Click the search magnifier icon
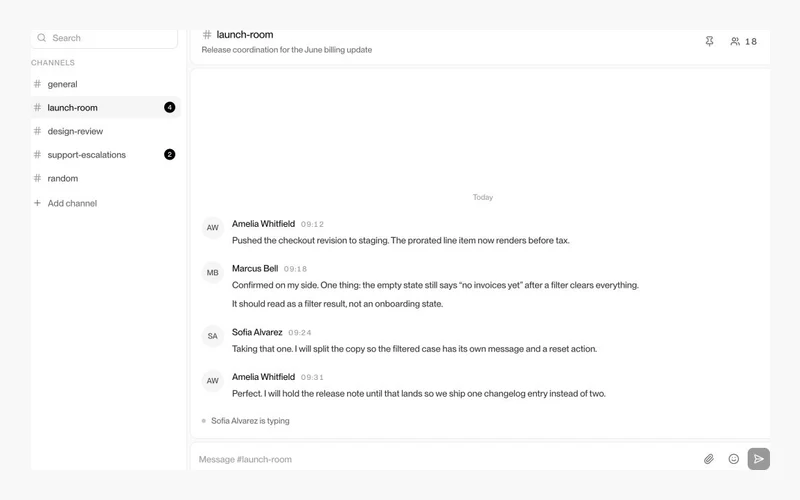 (x=42, y=38)
